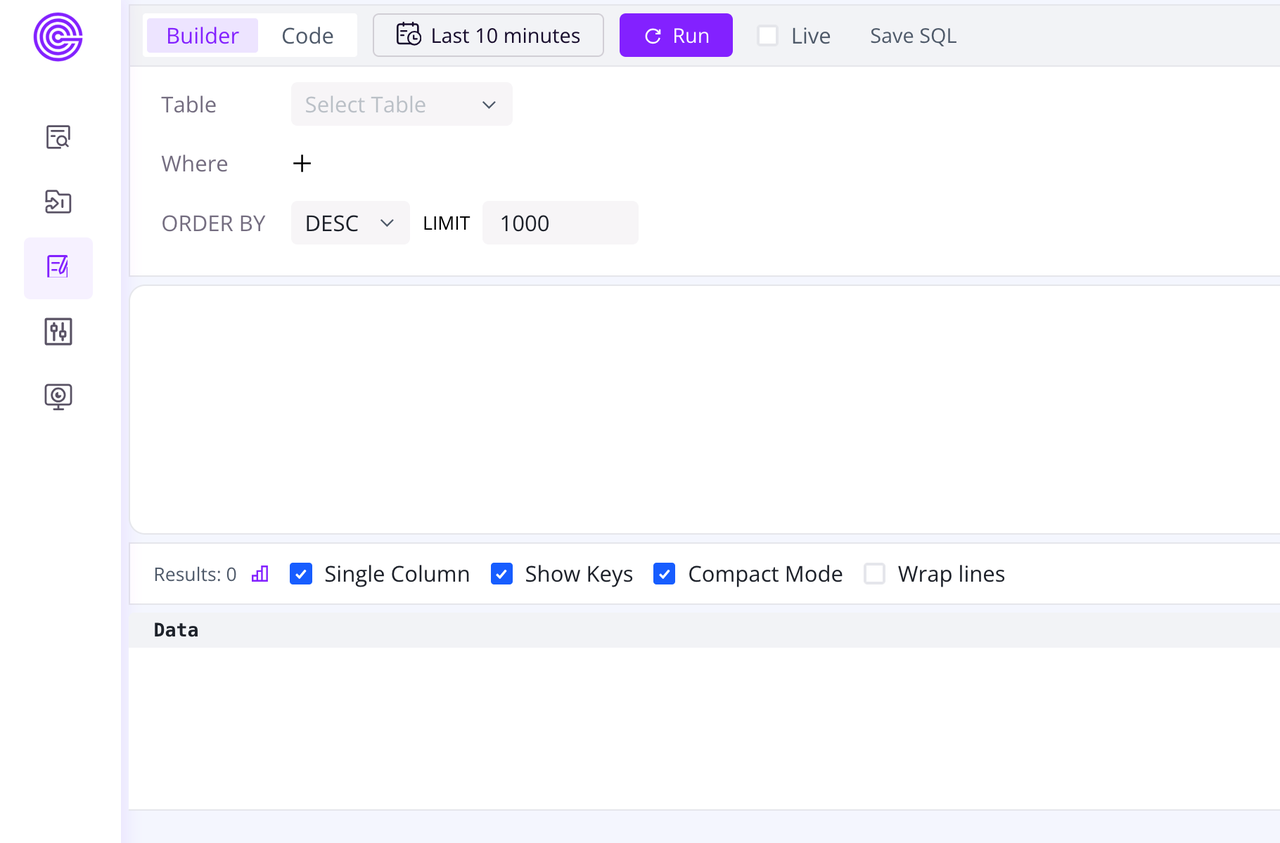Add a Where condition with the plus button
Image resolution: width=1280 pixels, height=843 pixels.
click(301, 163)
